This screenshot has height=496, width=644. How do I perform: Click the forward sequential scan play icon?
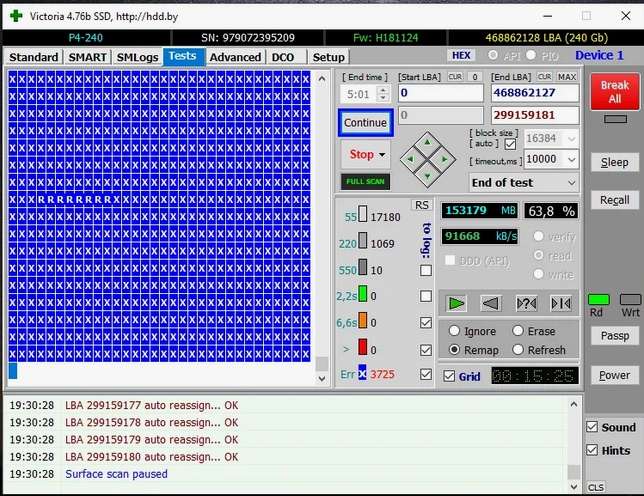point(456,303)
